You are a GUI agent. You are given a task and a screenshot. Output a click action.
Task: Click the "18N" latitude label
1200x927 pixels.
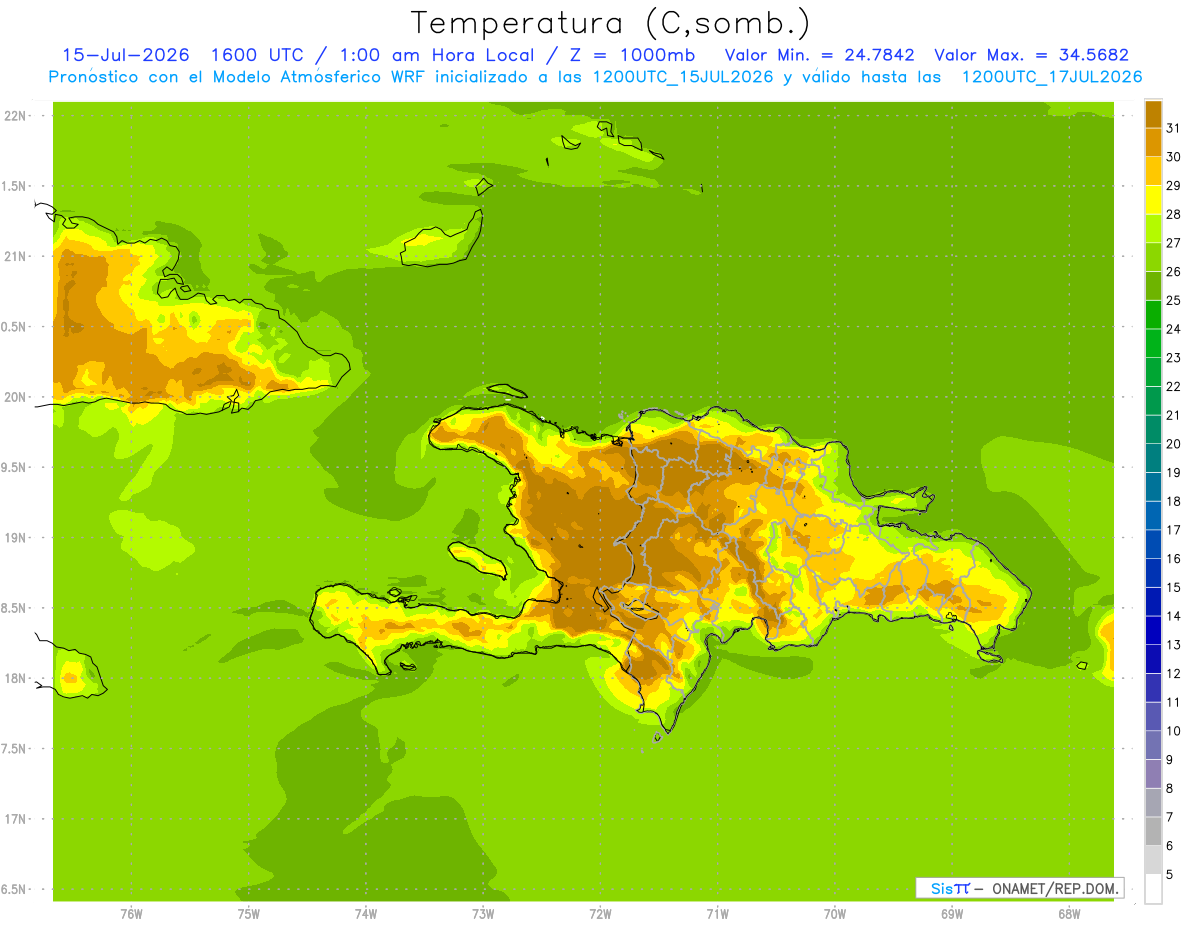17,679
